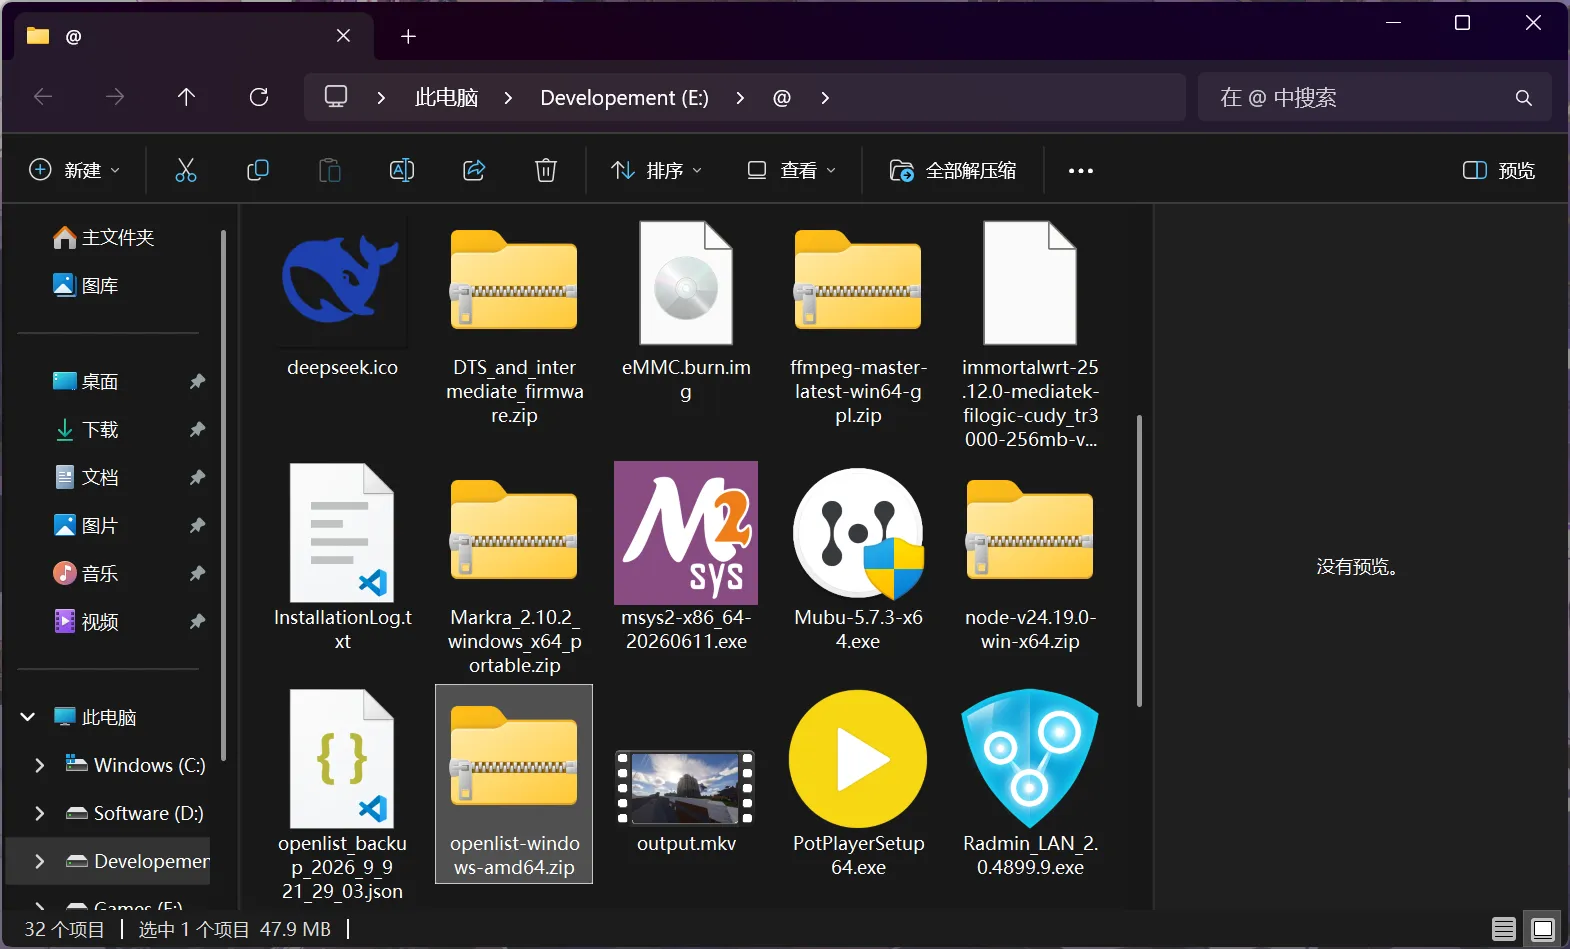Select the Radmin_LAN installer file
Image resolution: width=1570 pixels, height=949 pixels.
point(1030,784)
